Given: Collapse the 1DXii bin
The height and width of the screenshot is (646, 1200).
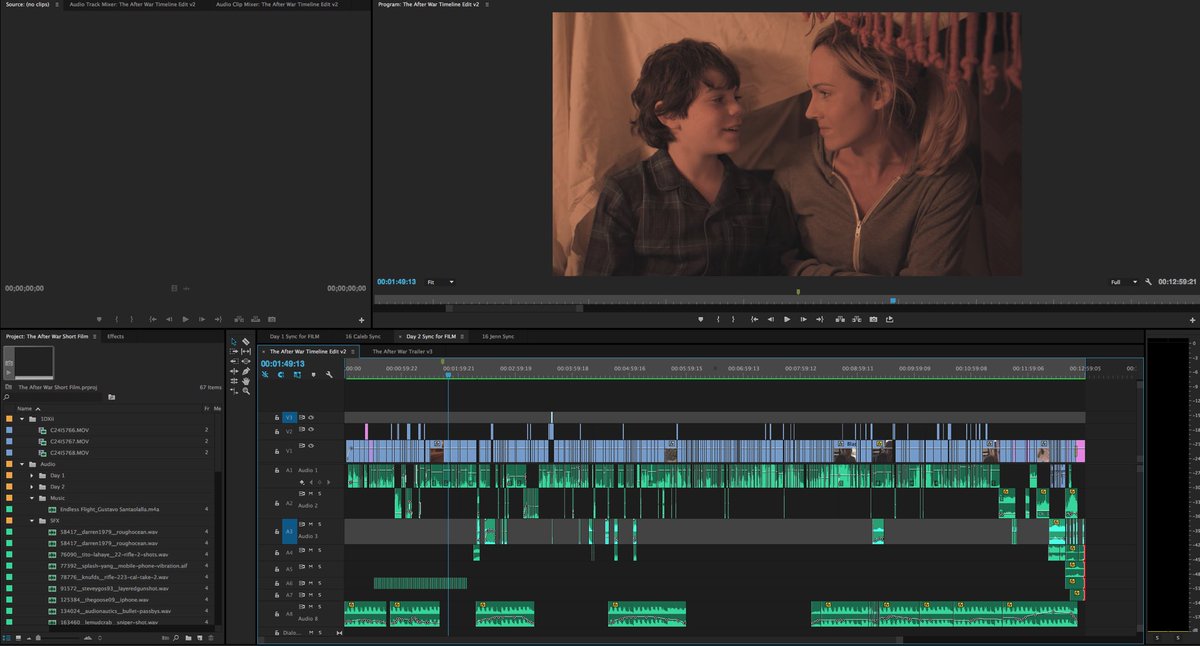Looking at the screenshot, I should point(22,419).
